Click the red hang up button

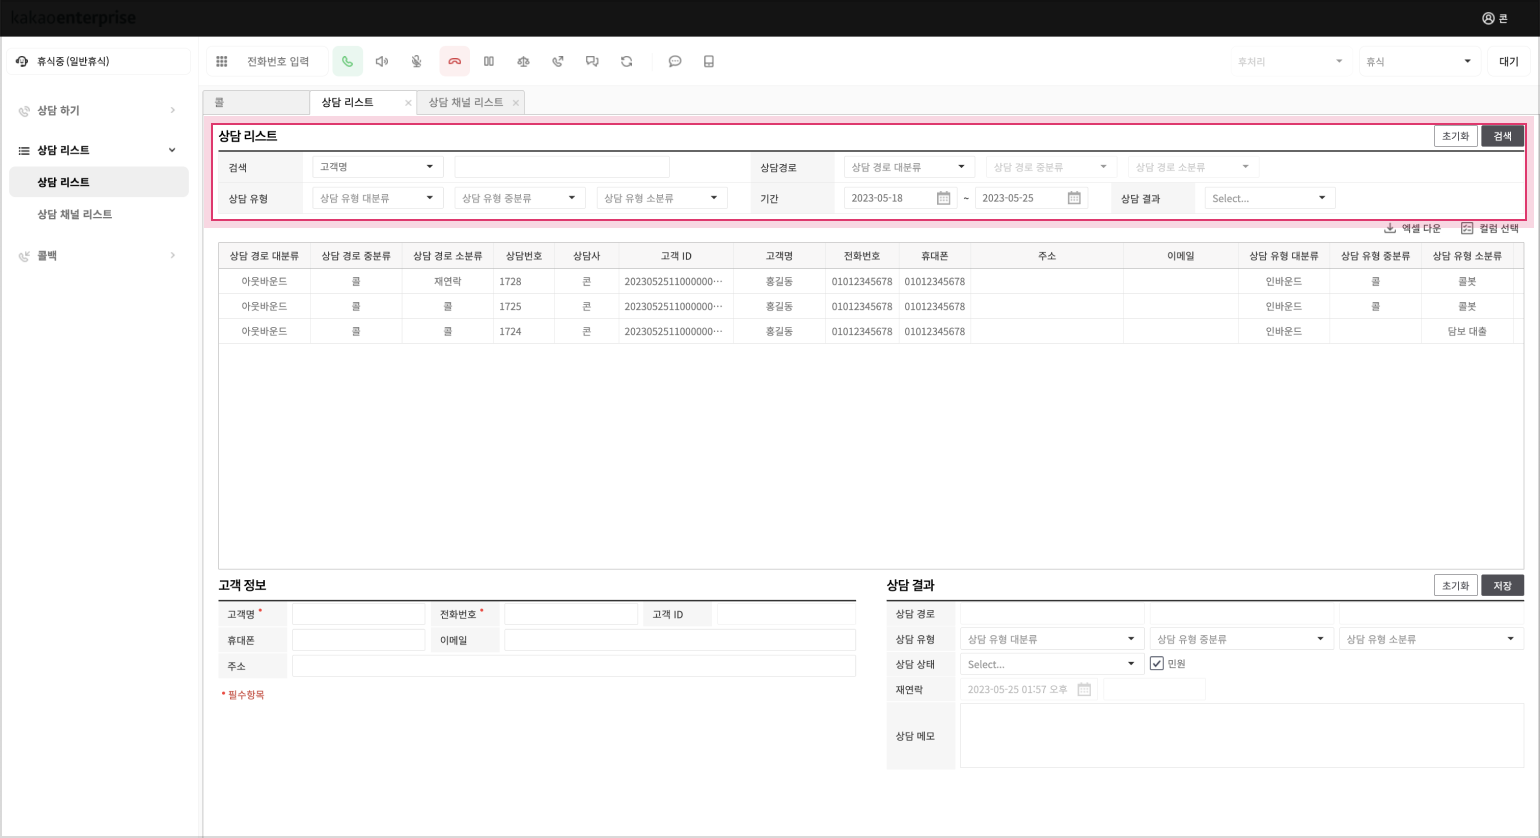coord(454,62)
